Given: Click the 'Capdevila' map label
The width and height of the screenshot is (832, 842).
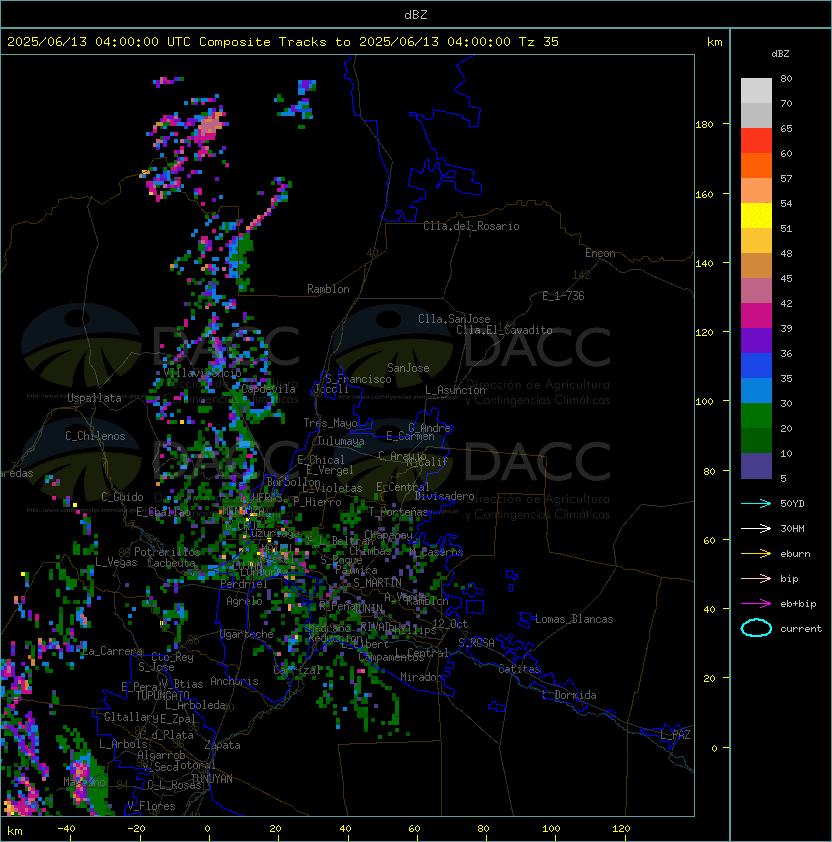Looking at the screenshot, I should (268, 389).
